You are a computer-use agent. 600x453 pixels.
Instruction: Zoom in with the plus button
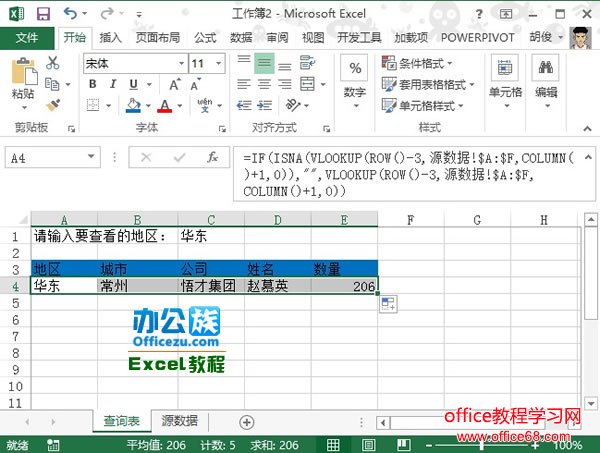coord(535,445)
